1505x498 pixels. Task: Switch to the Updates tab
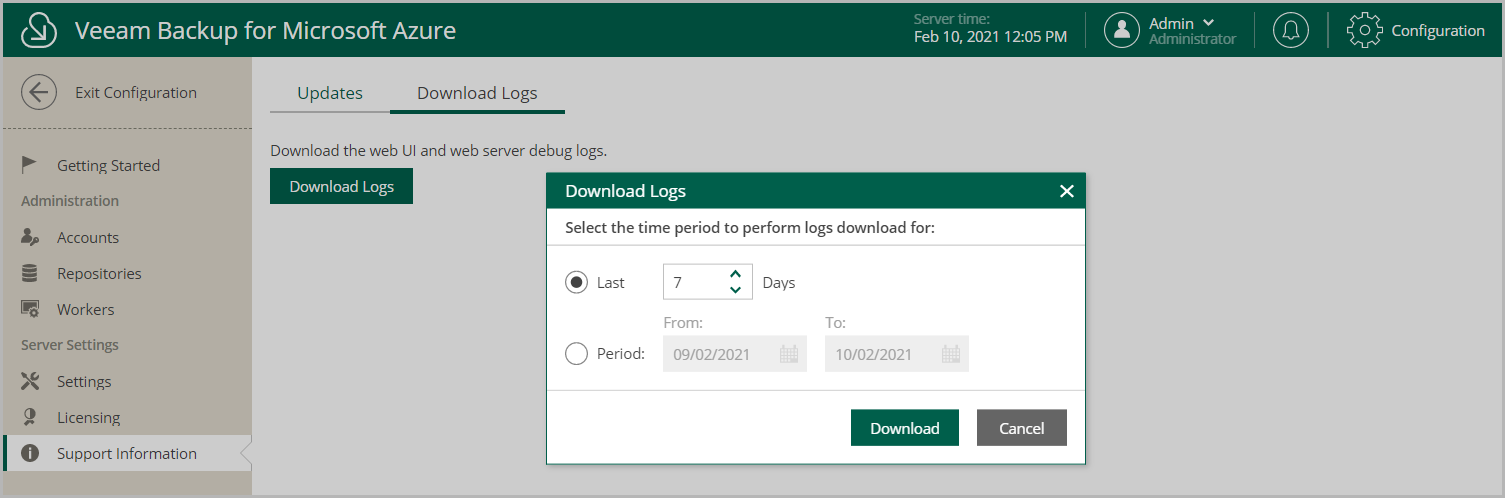click(x=330, y=93)
